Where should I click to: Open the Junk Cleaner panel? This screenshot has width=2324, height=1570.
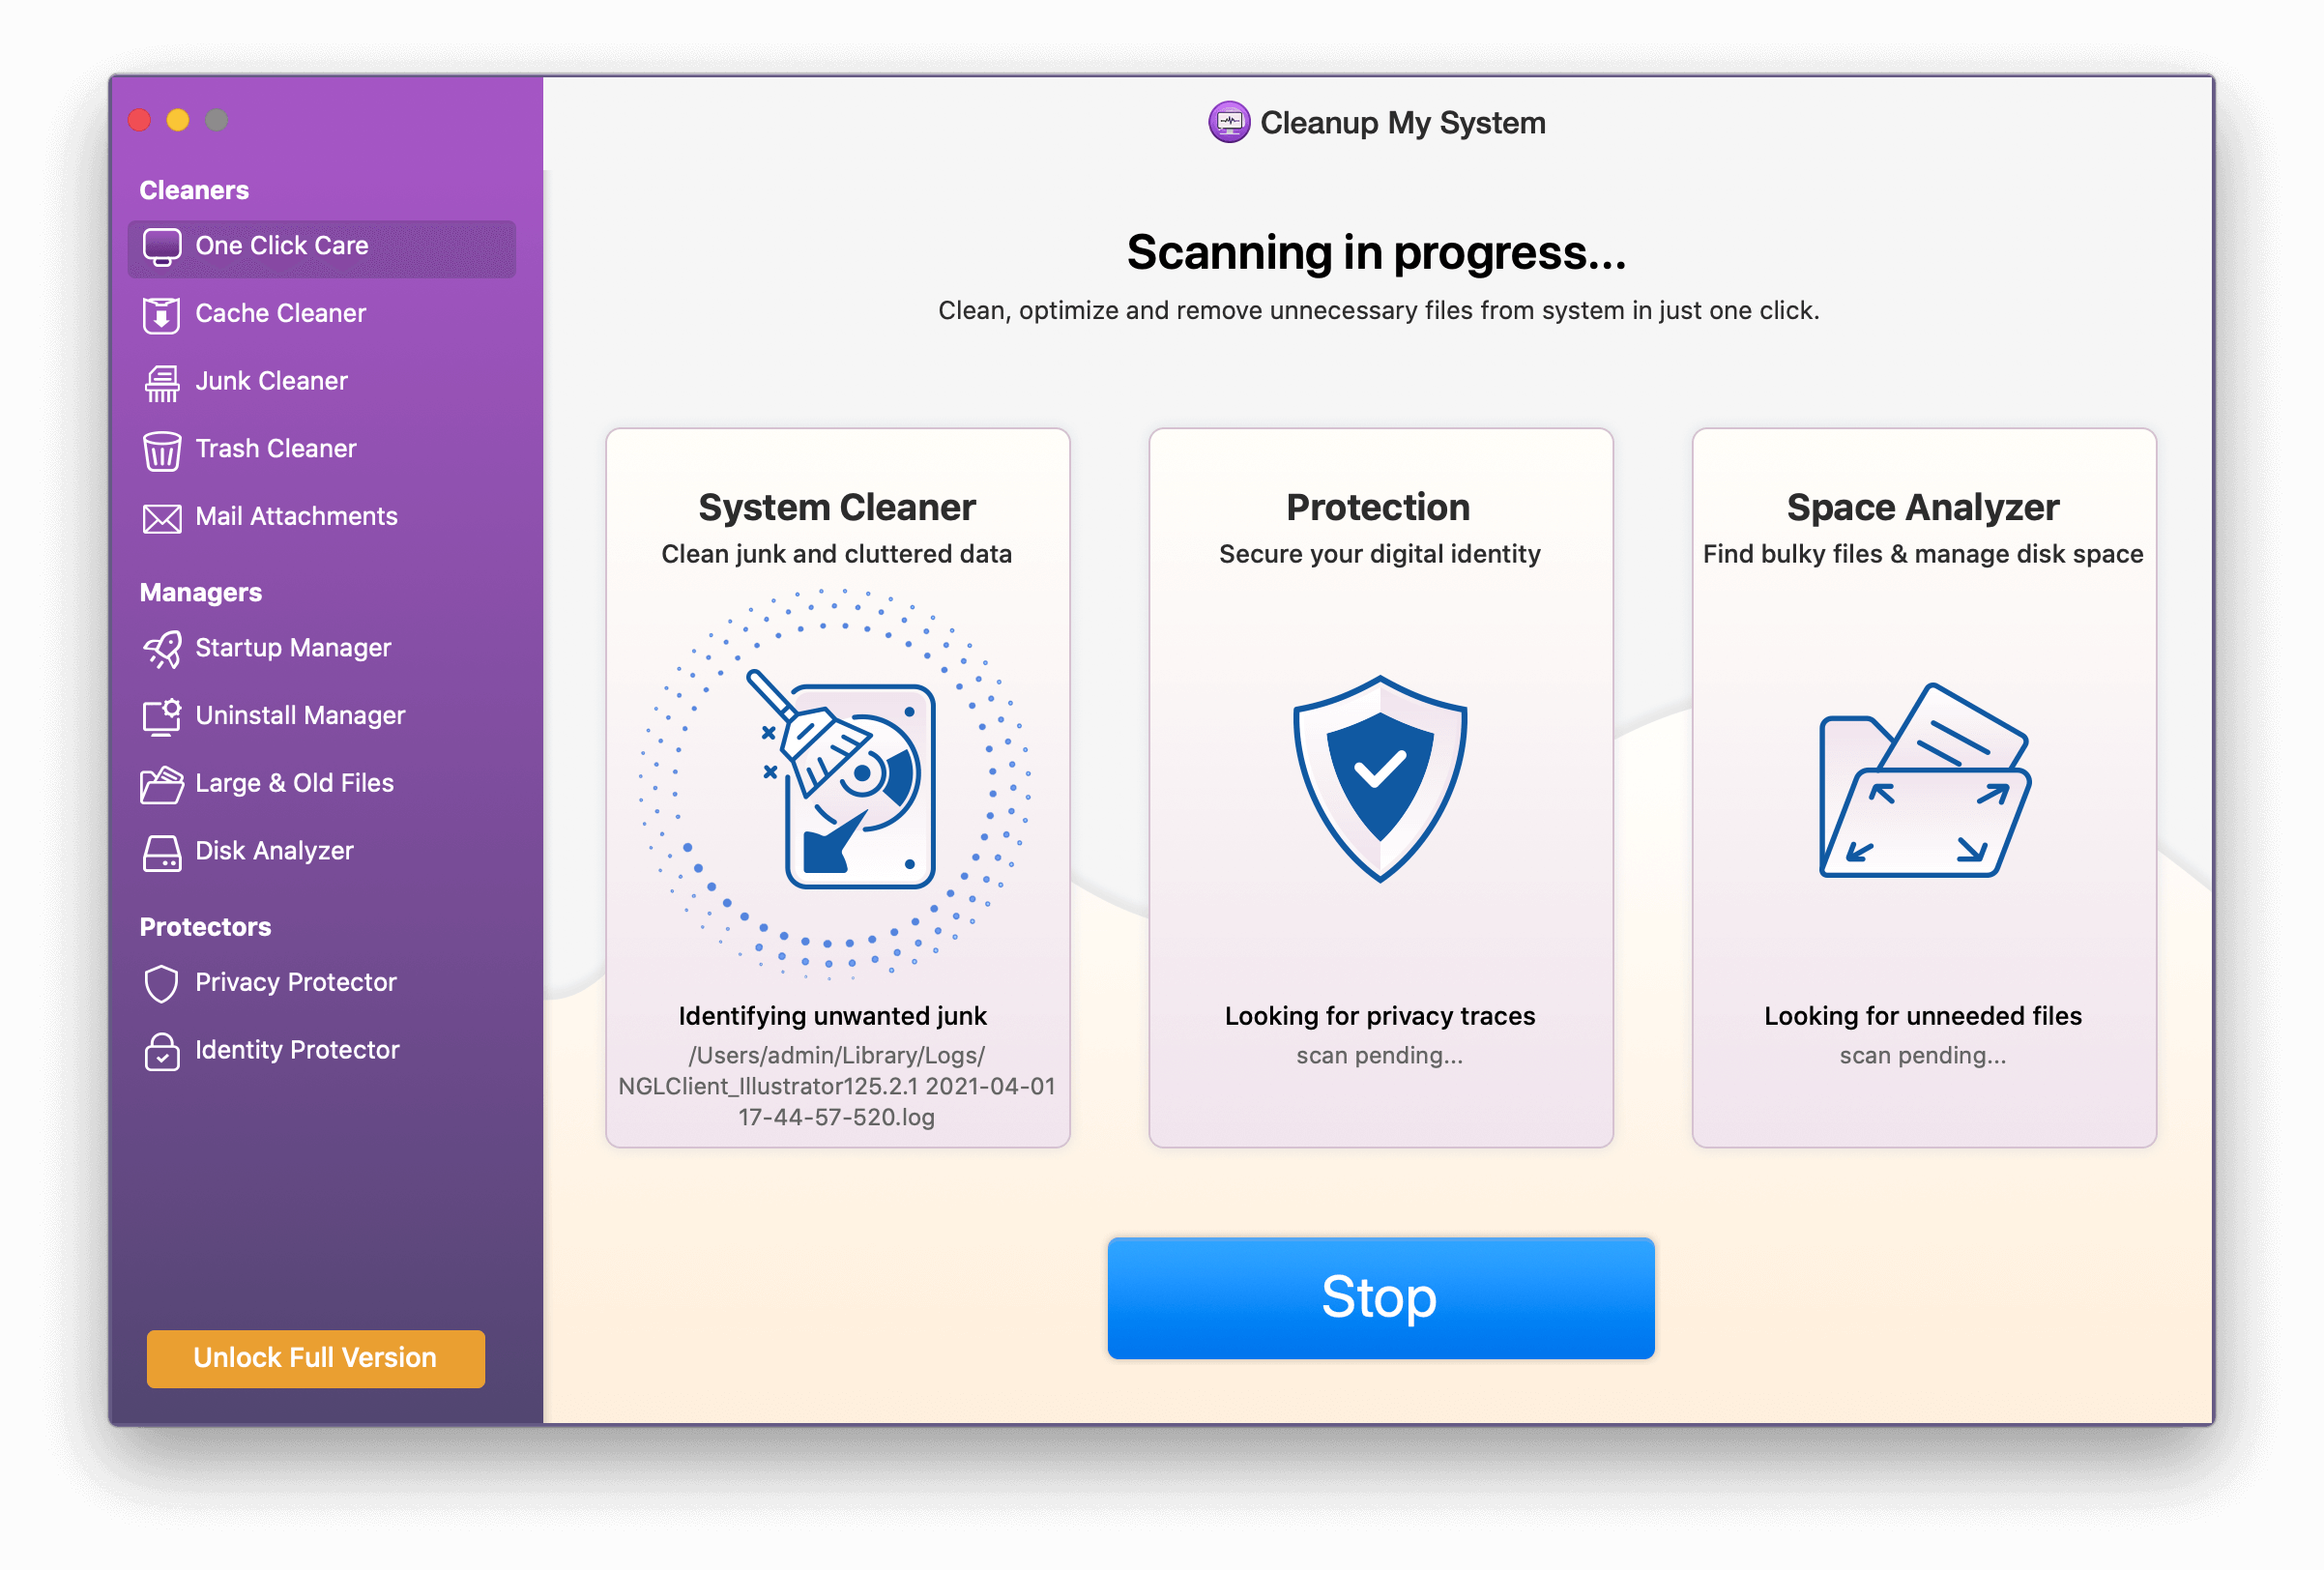(272, 380)
